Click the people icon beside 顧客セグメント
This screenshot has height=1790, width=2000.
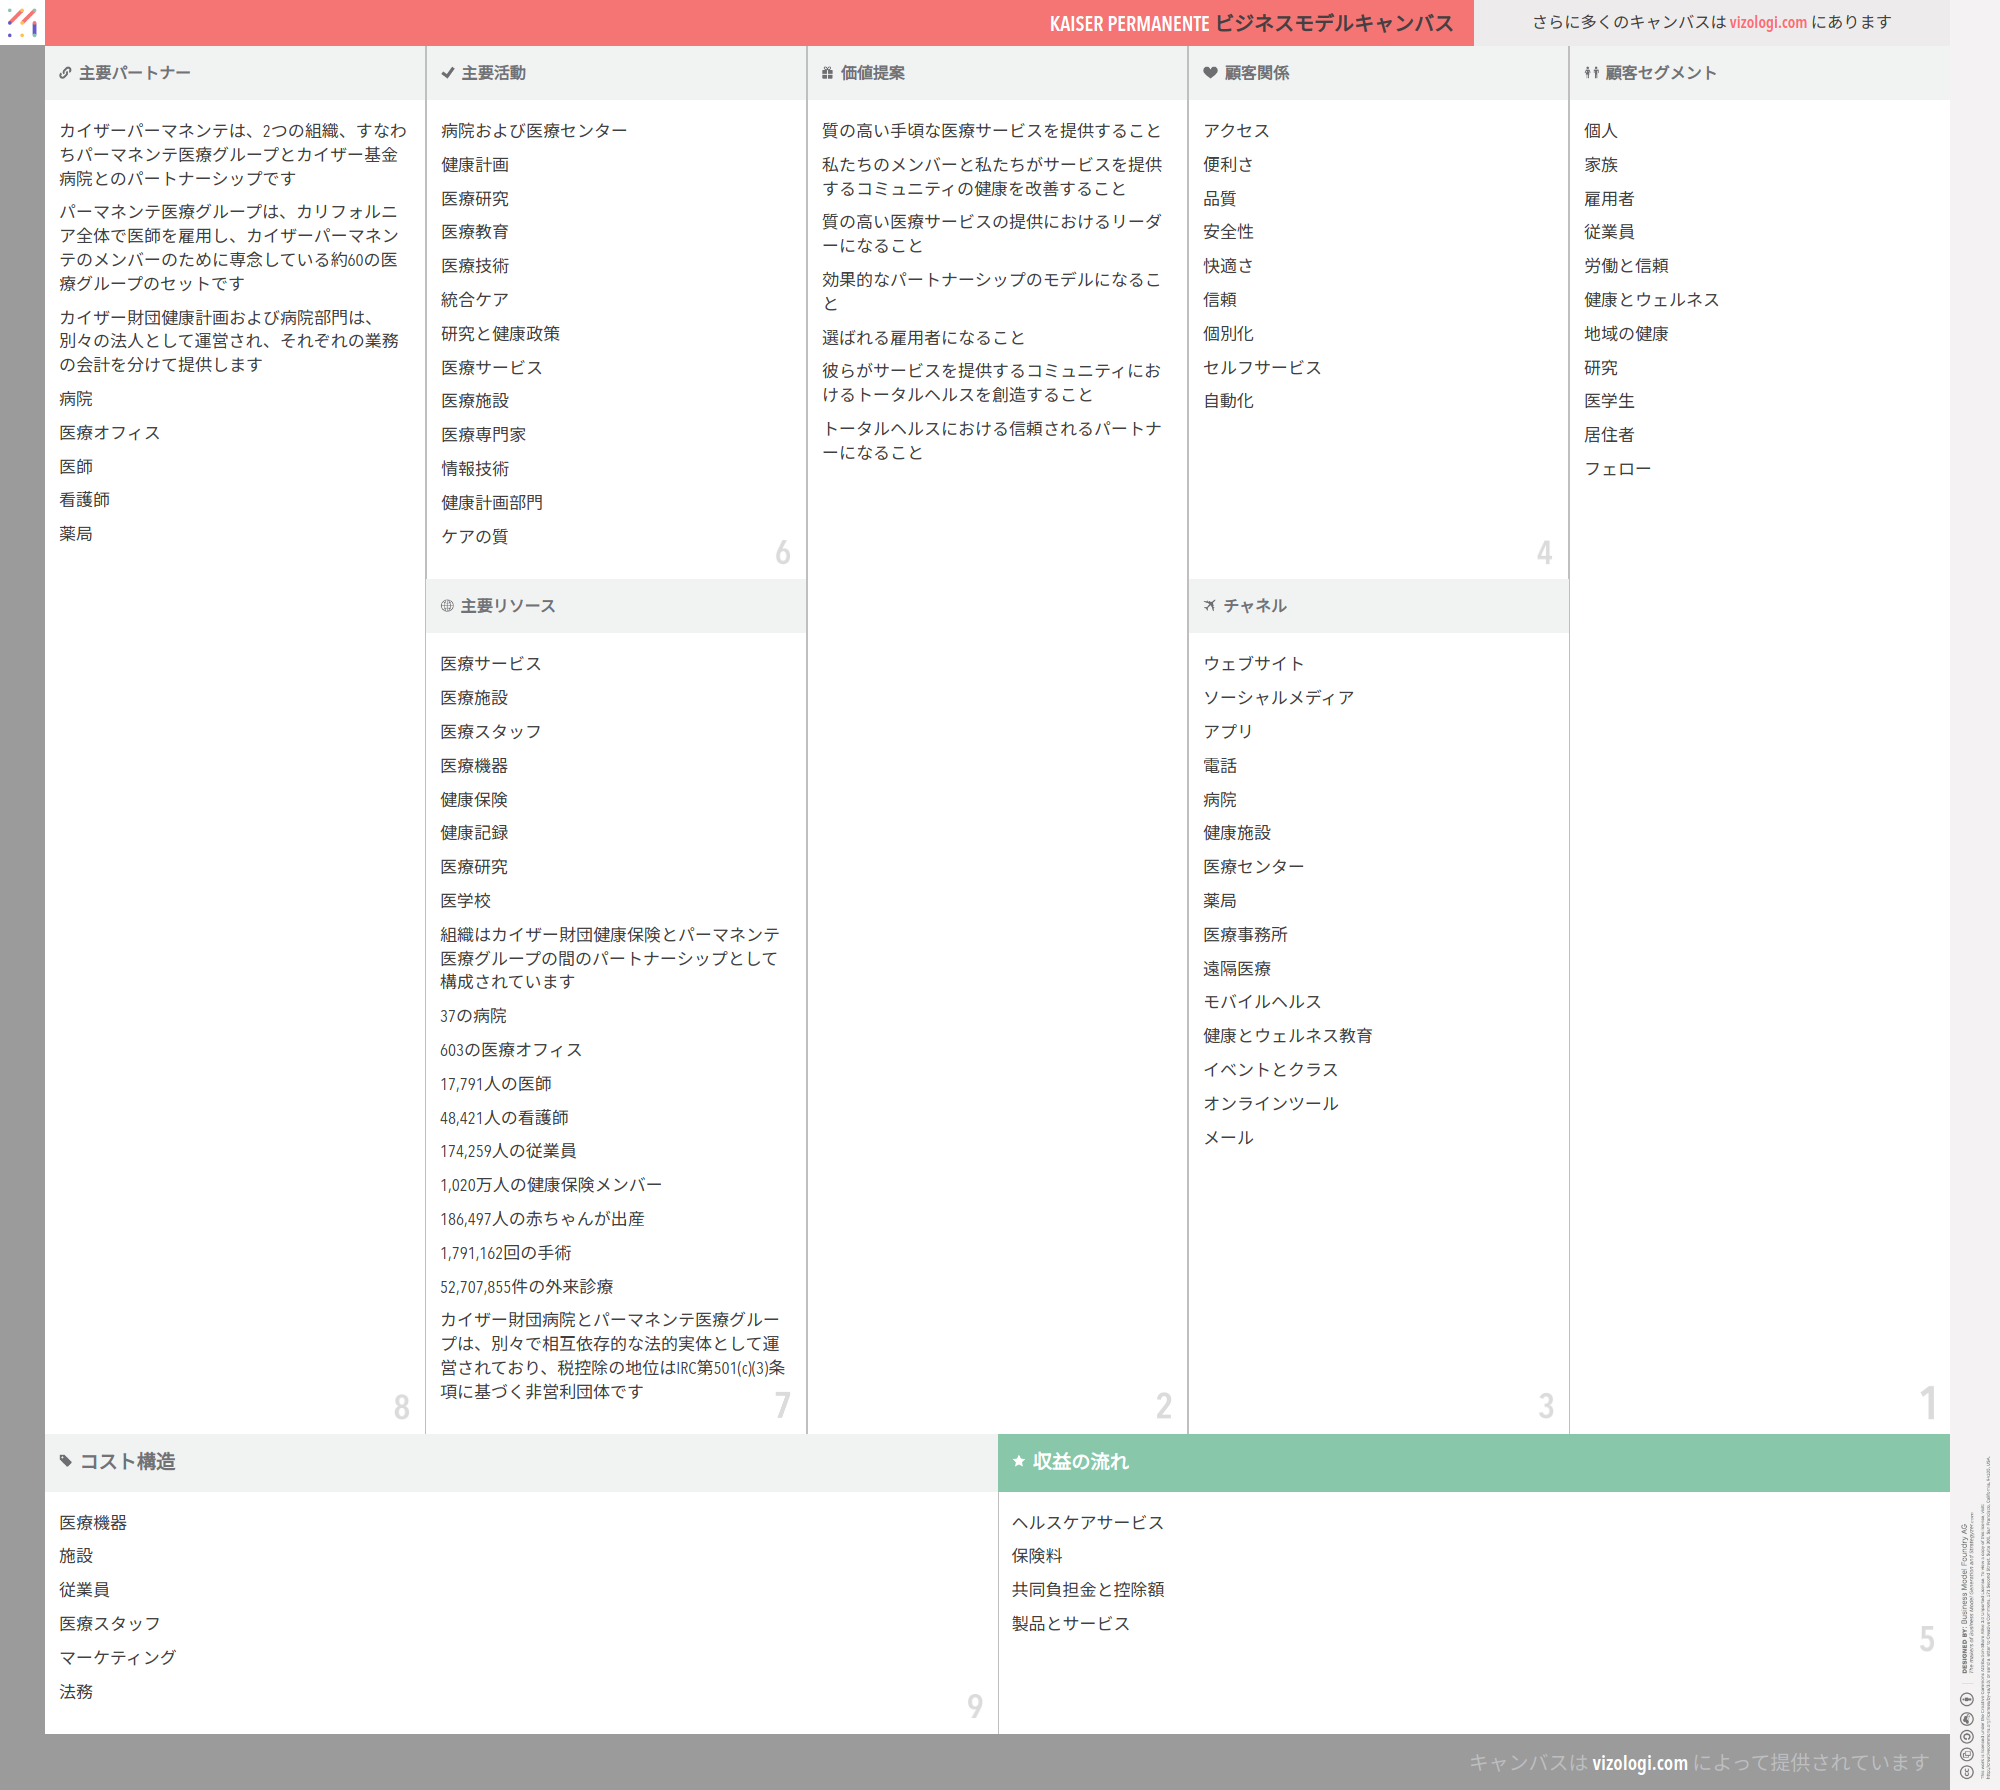coord(1591,73)
